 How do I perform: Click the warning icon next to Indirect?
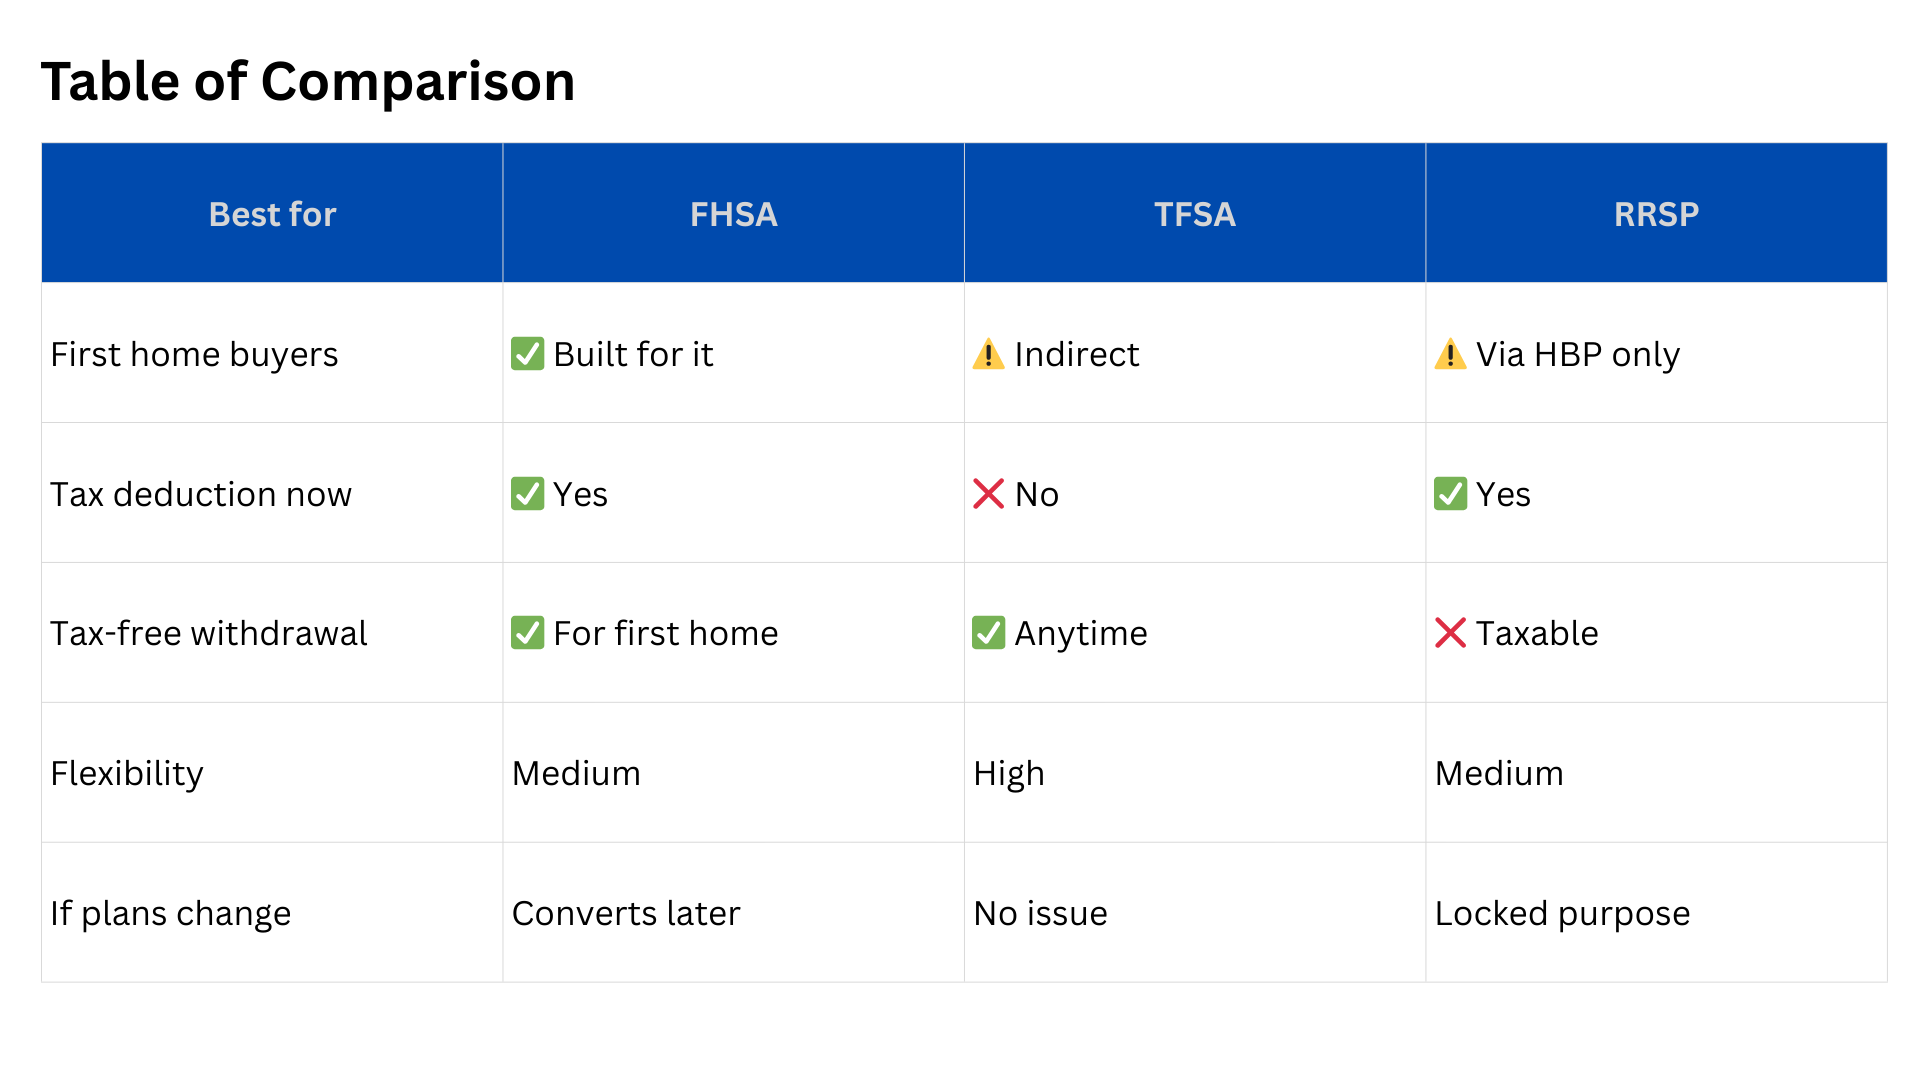click(x=988, y=354)
